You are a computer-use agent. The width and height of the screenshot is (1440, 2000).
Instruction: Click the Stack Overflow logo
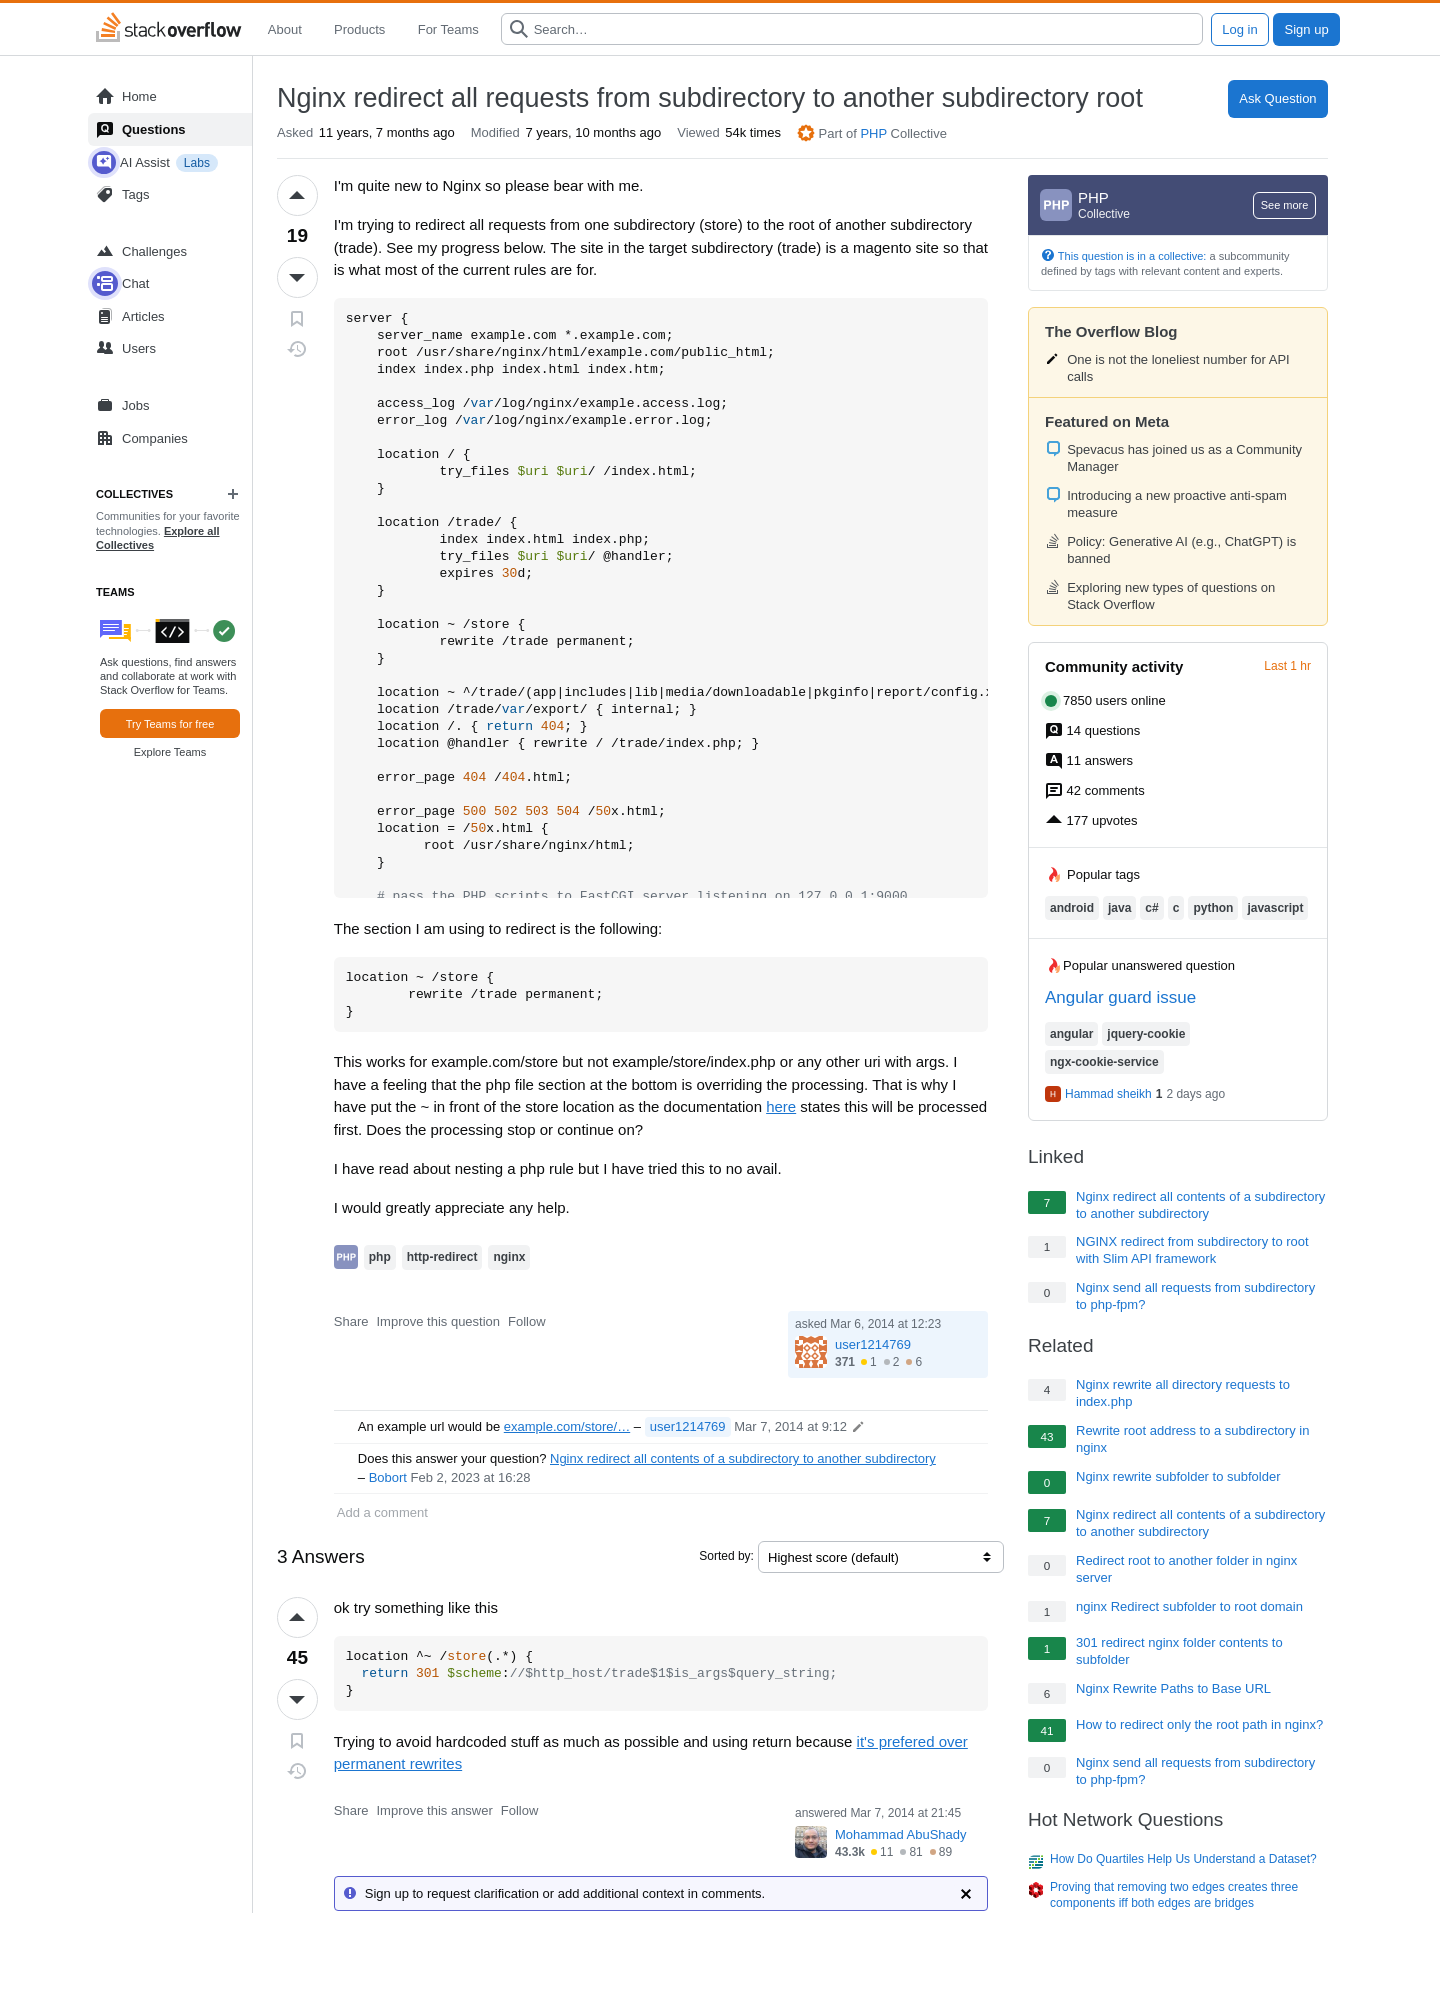point(168,29)
